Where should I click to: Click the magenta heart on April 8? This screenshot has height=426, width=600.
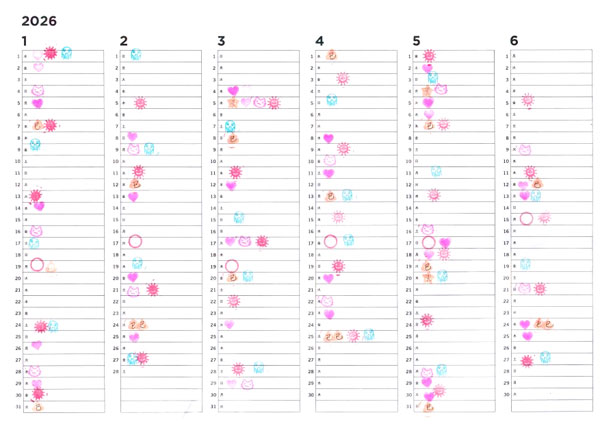point(328,138)
